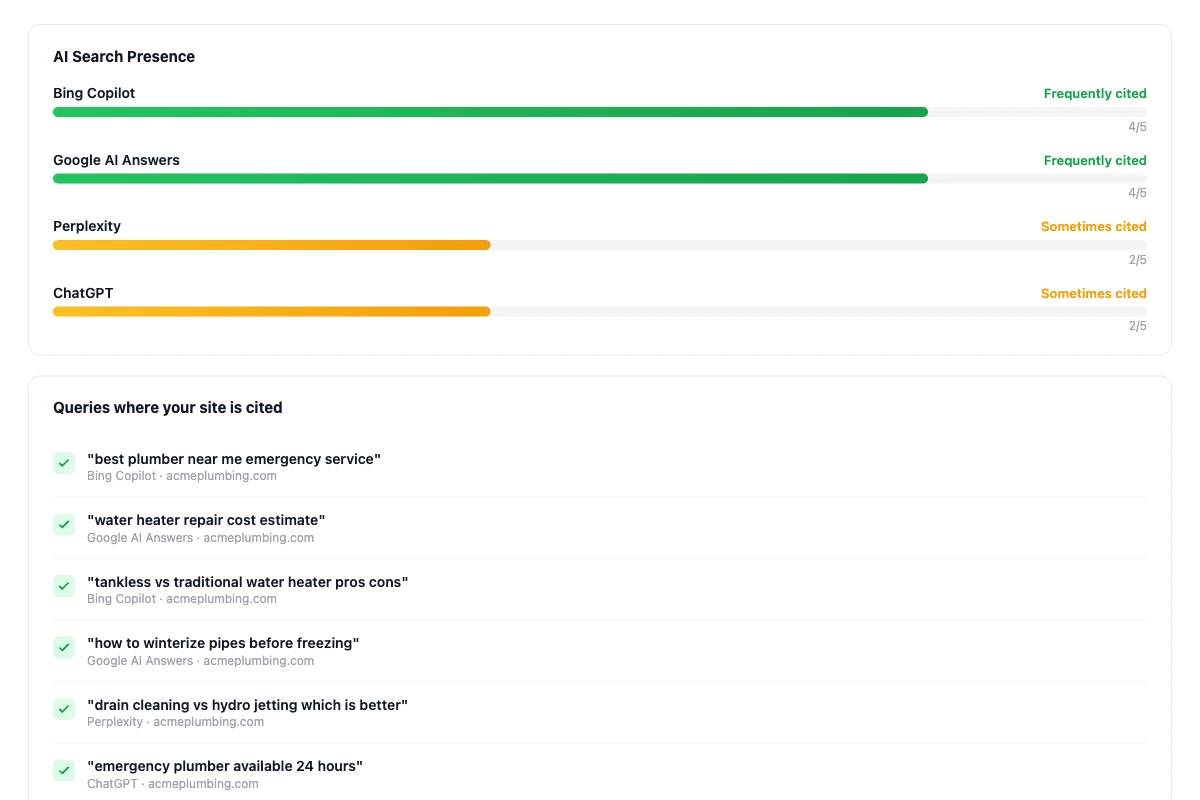Viewport: 1200px width, 800px height.
Task: Click the Perplexity "Sometimes cited" status label
Action: (x=1093, y=226)
